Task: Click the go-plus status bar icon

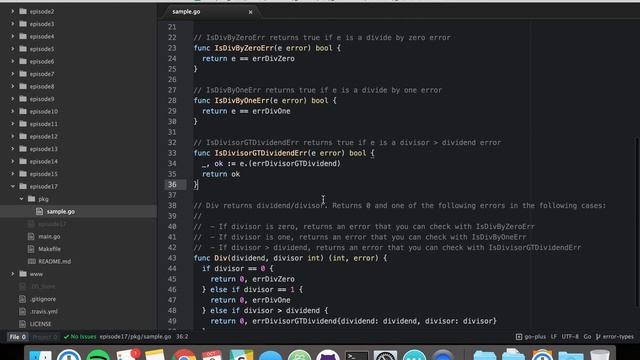Action: 519,337
